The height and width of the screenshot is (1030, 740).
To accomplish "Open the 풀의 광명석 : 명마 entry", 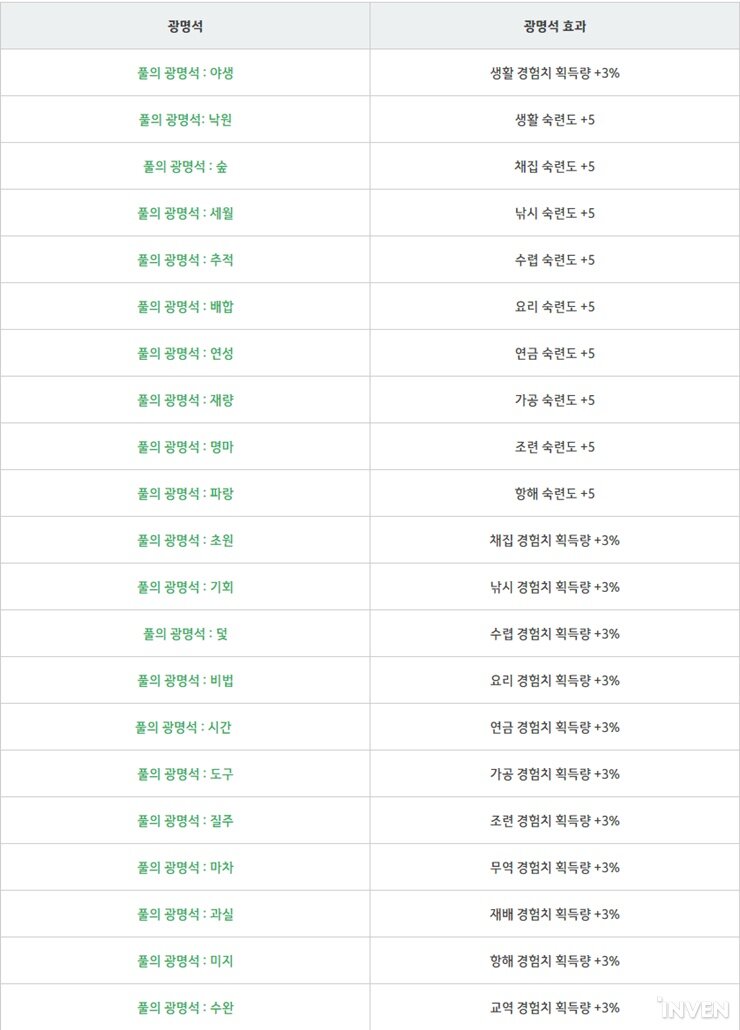I will [185, 447].
